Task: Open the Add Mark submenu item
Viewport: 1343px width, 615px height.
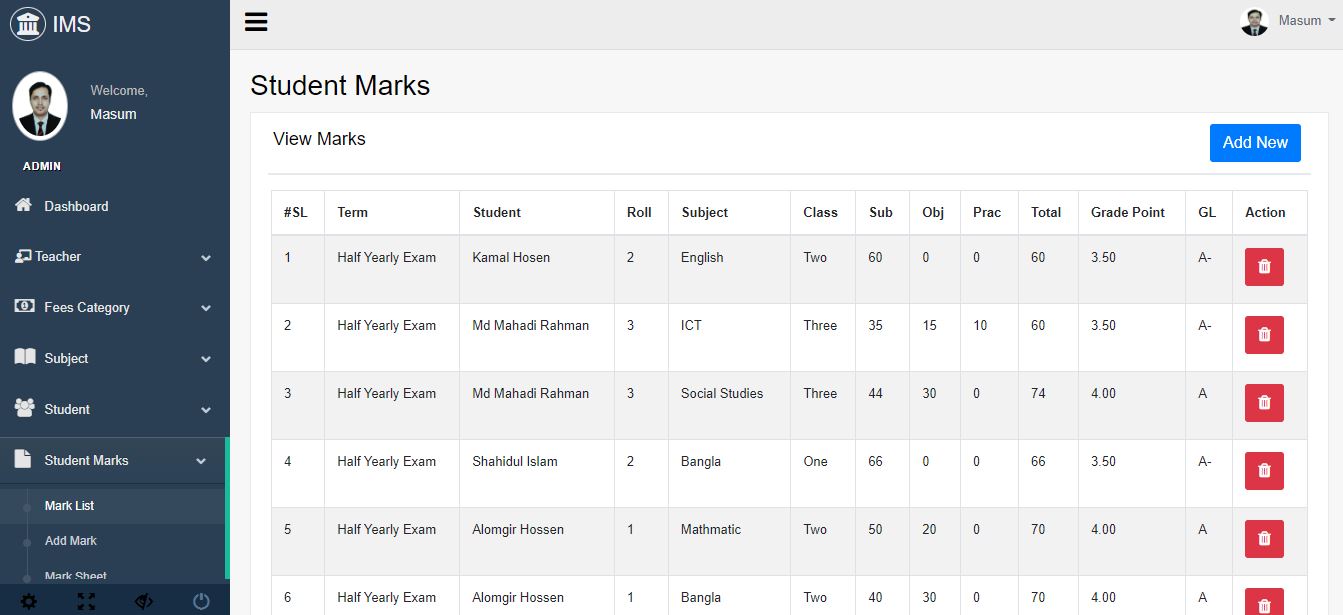Action: (x=71, y=541)
